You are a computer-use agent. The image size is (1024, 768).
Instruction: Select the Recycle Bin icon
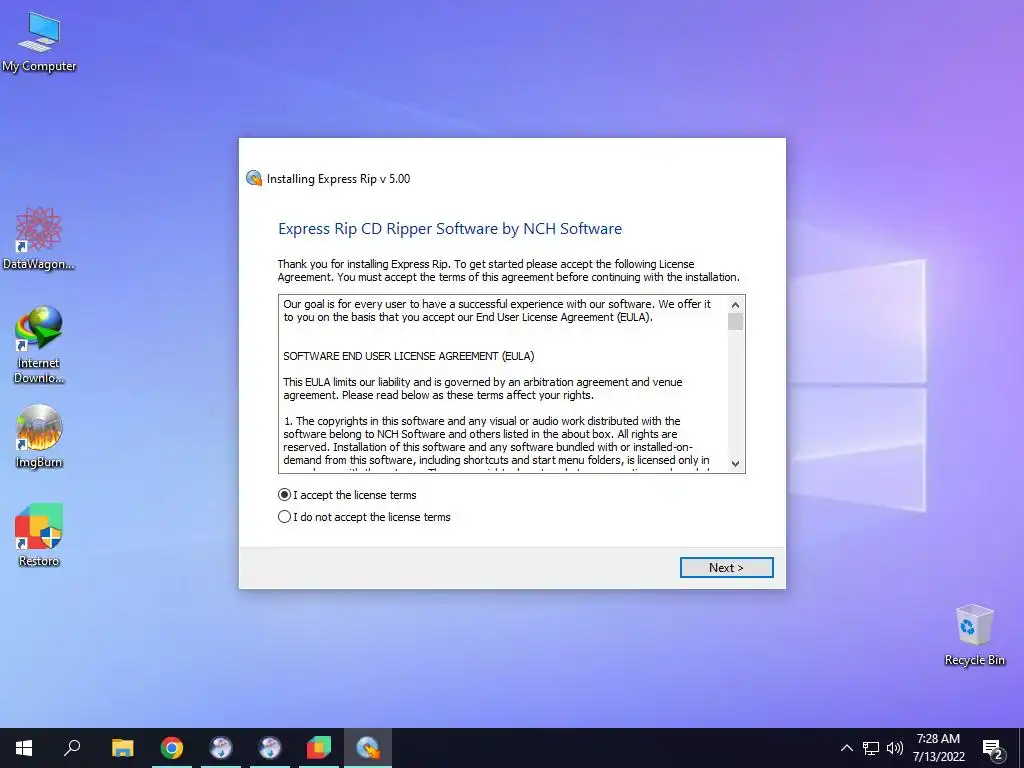click(x=974, y=635)
